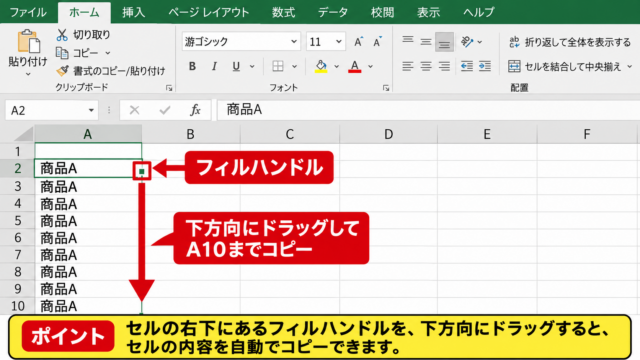Decrease font size with smaller A icon

(378, 42)
